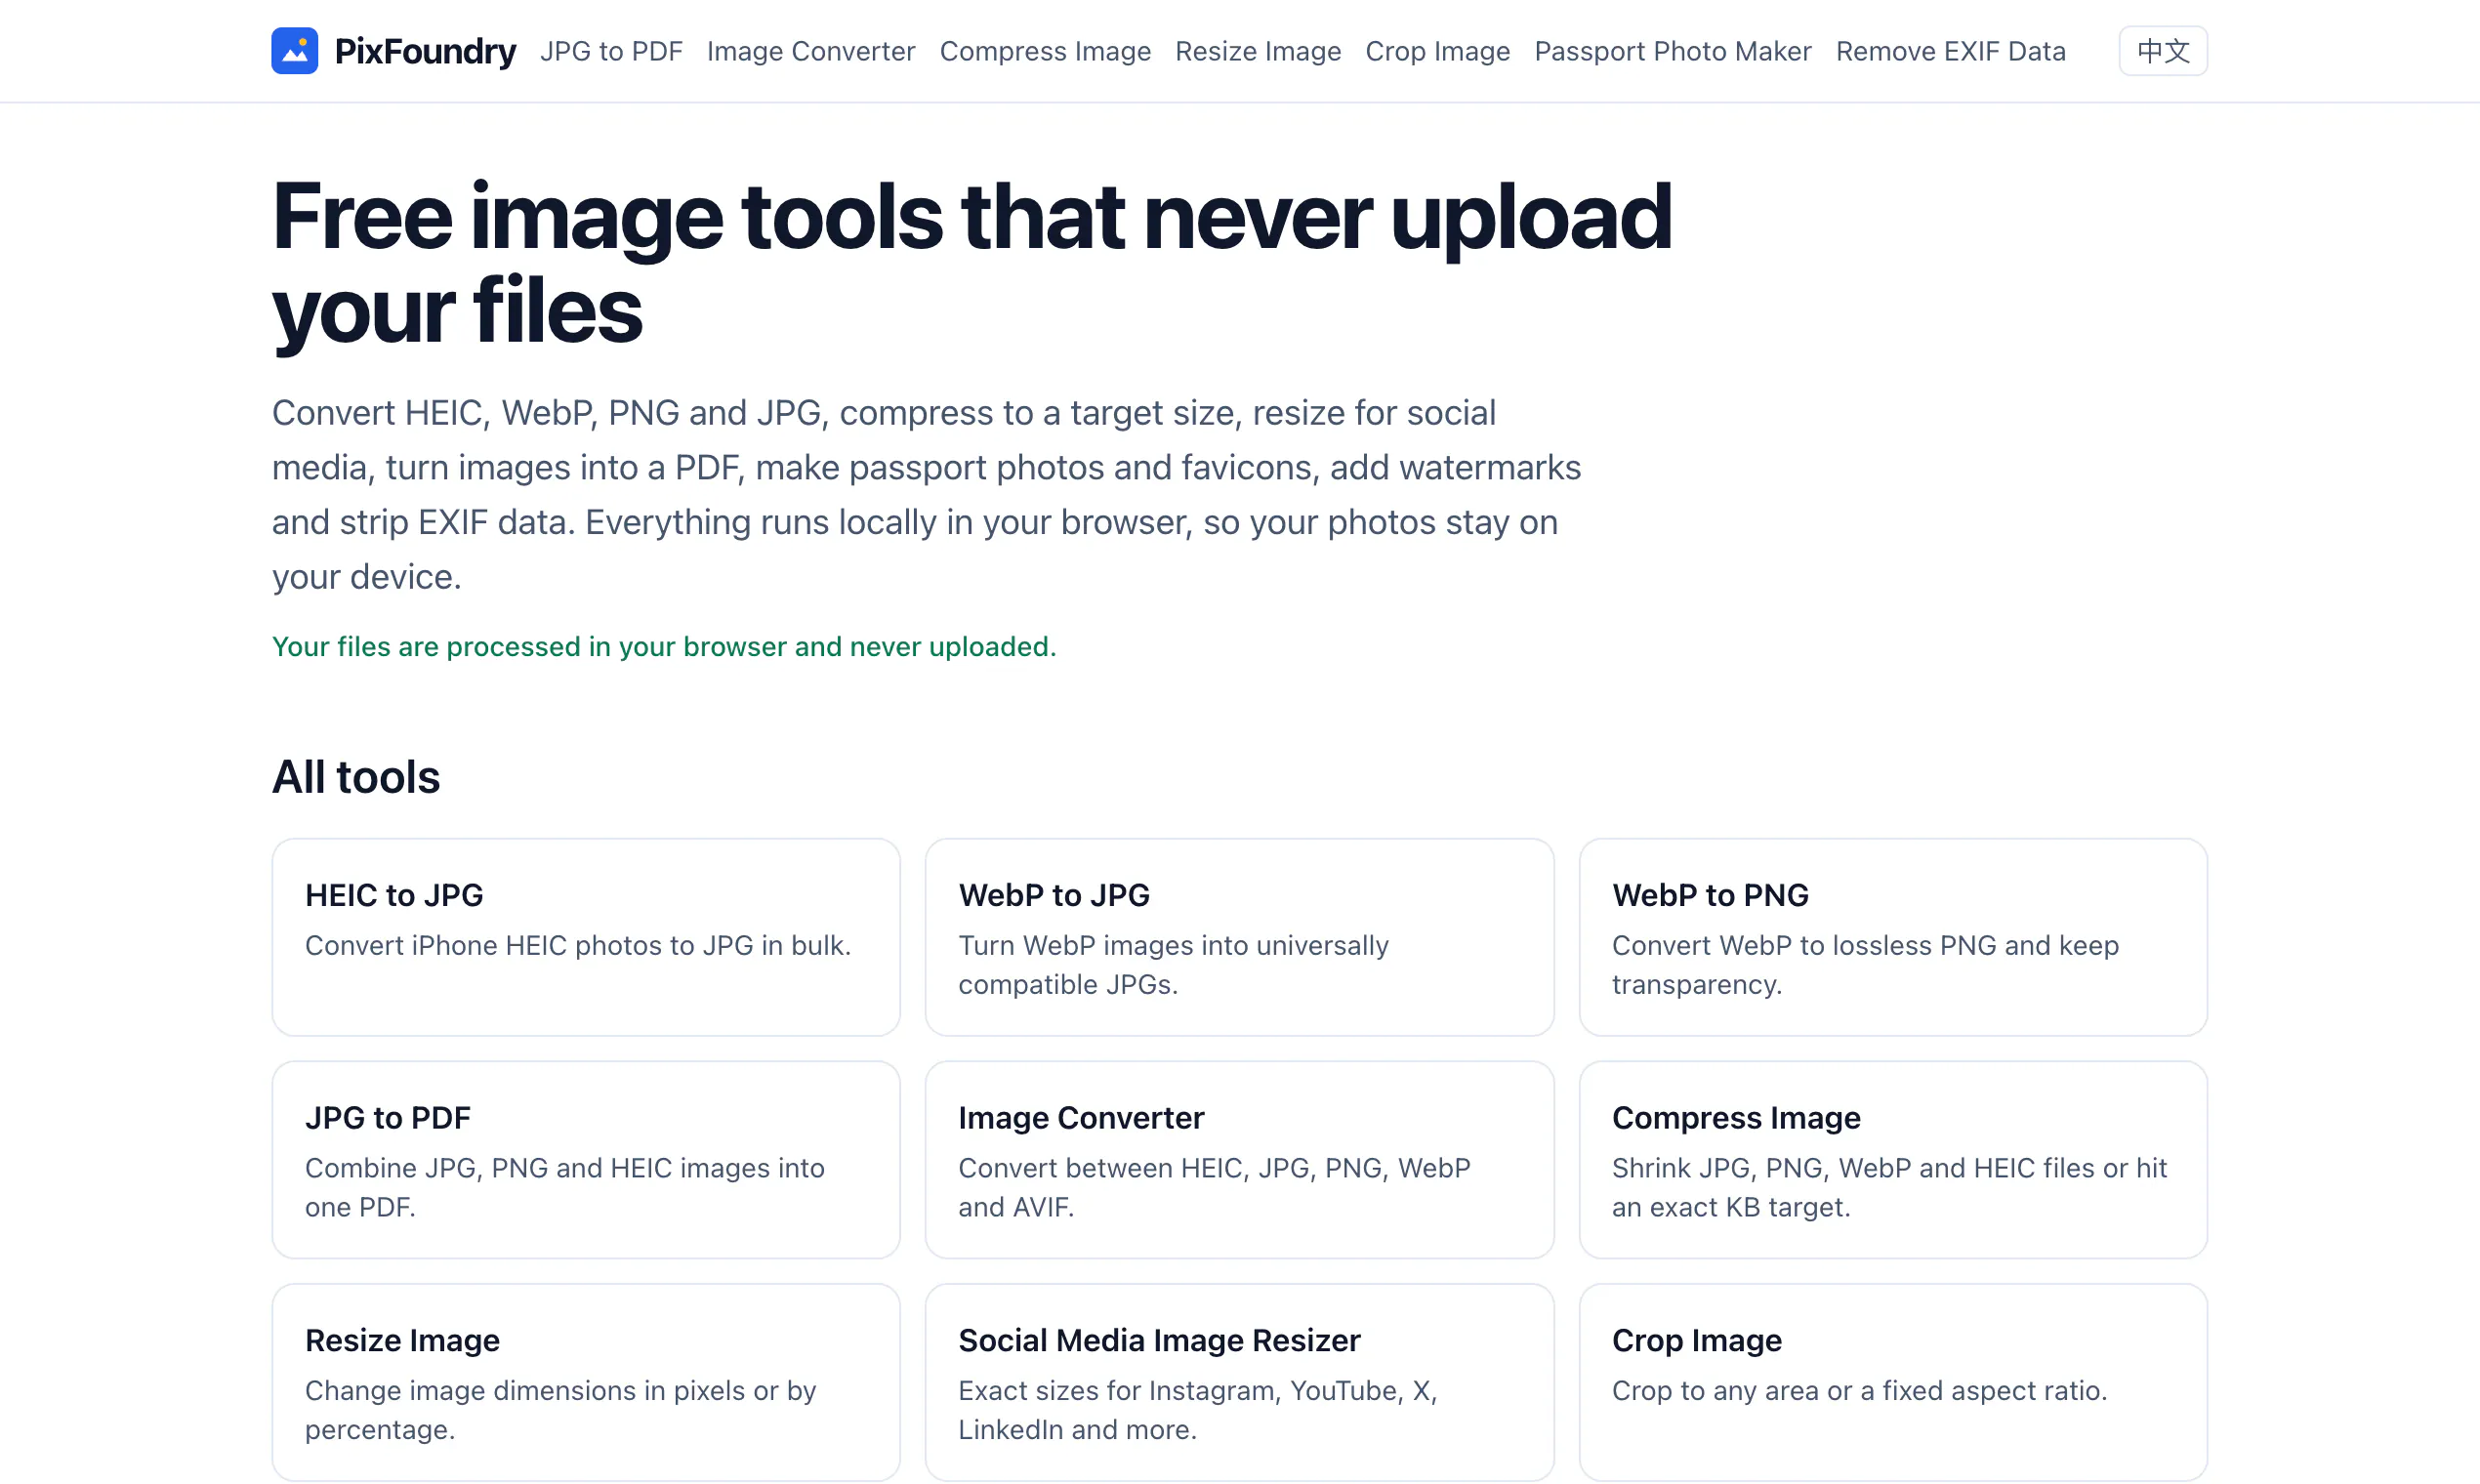Click the green 'never uploaded' notice text

click(664, 647)
